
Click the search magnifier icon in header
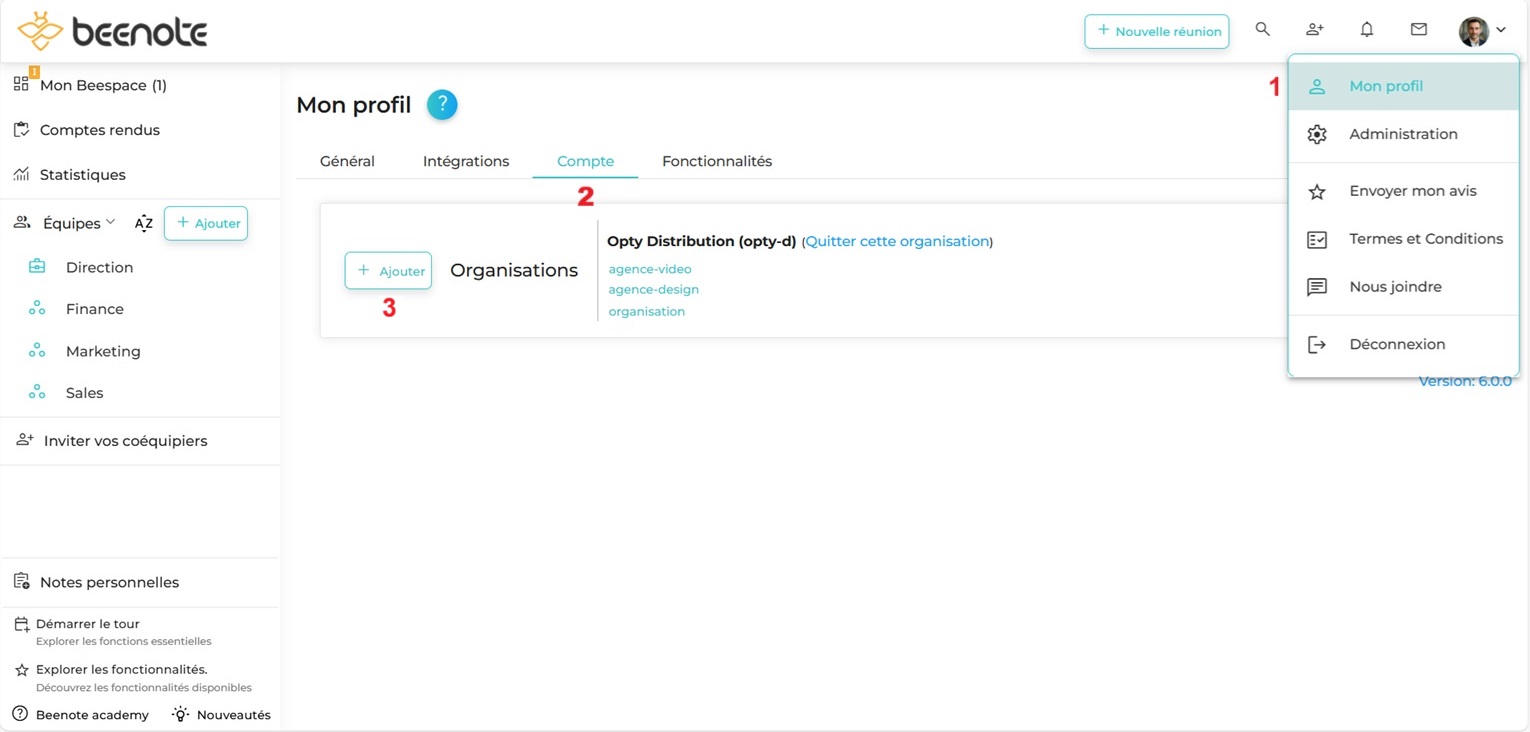click(x=1263, y=30)
